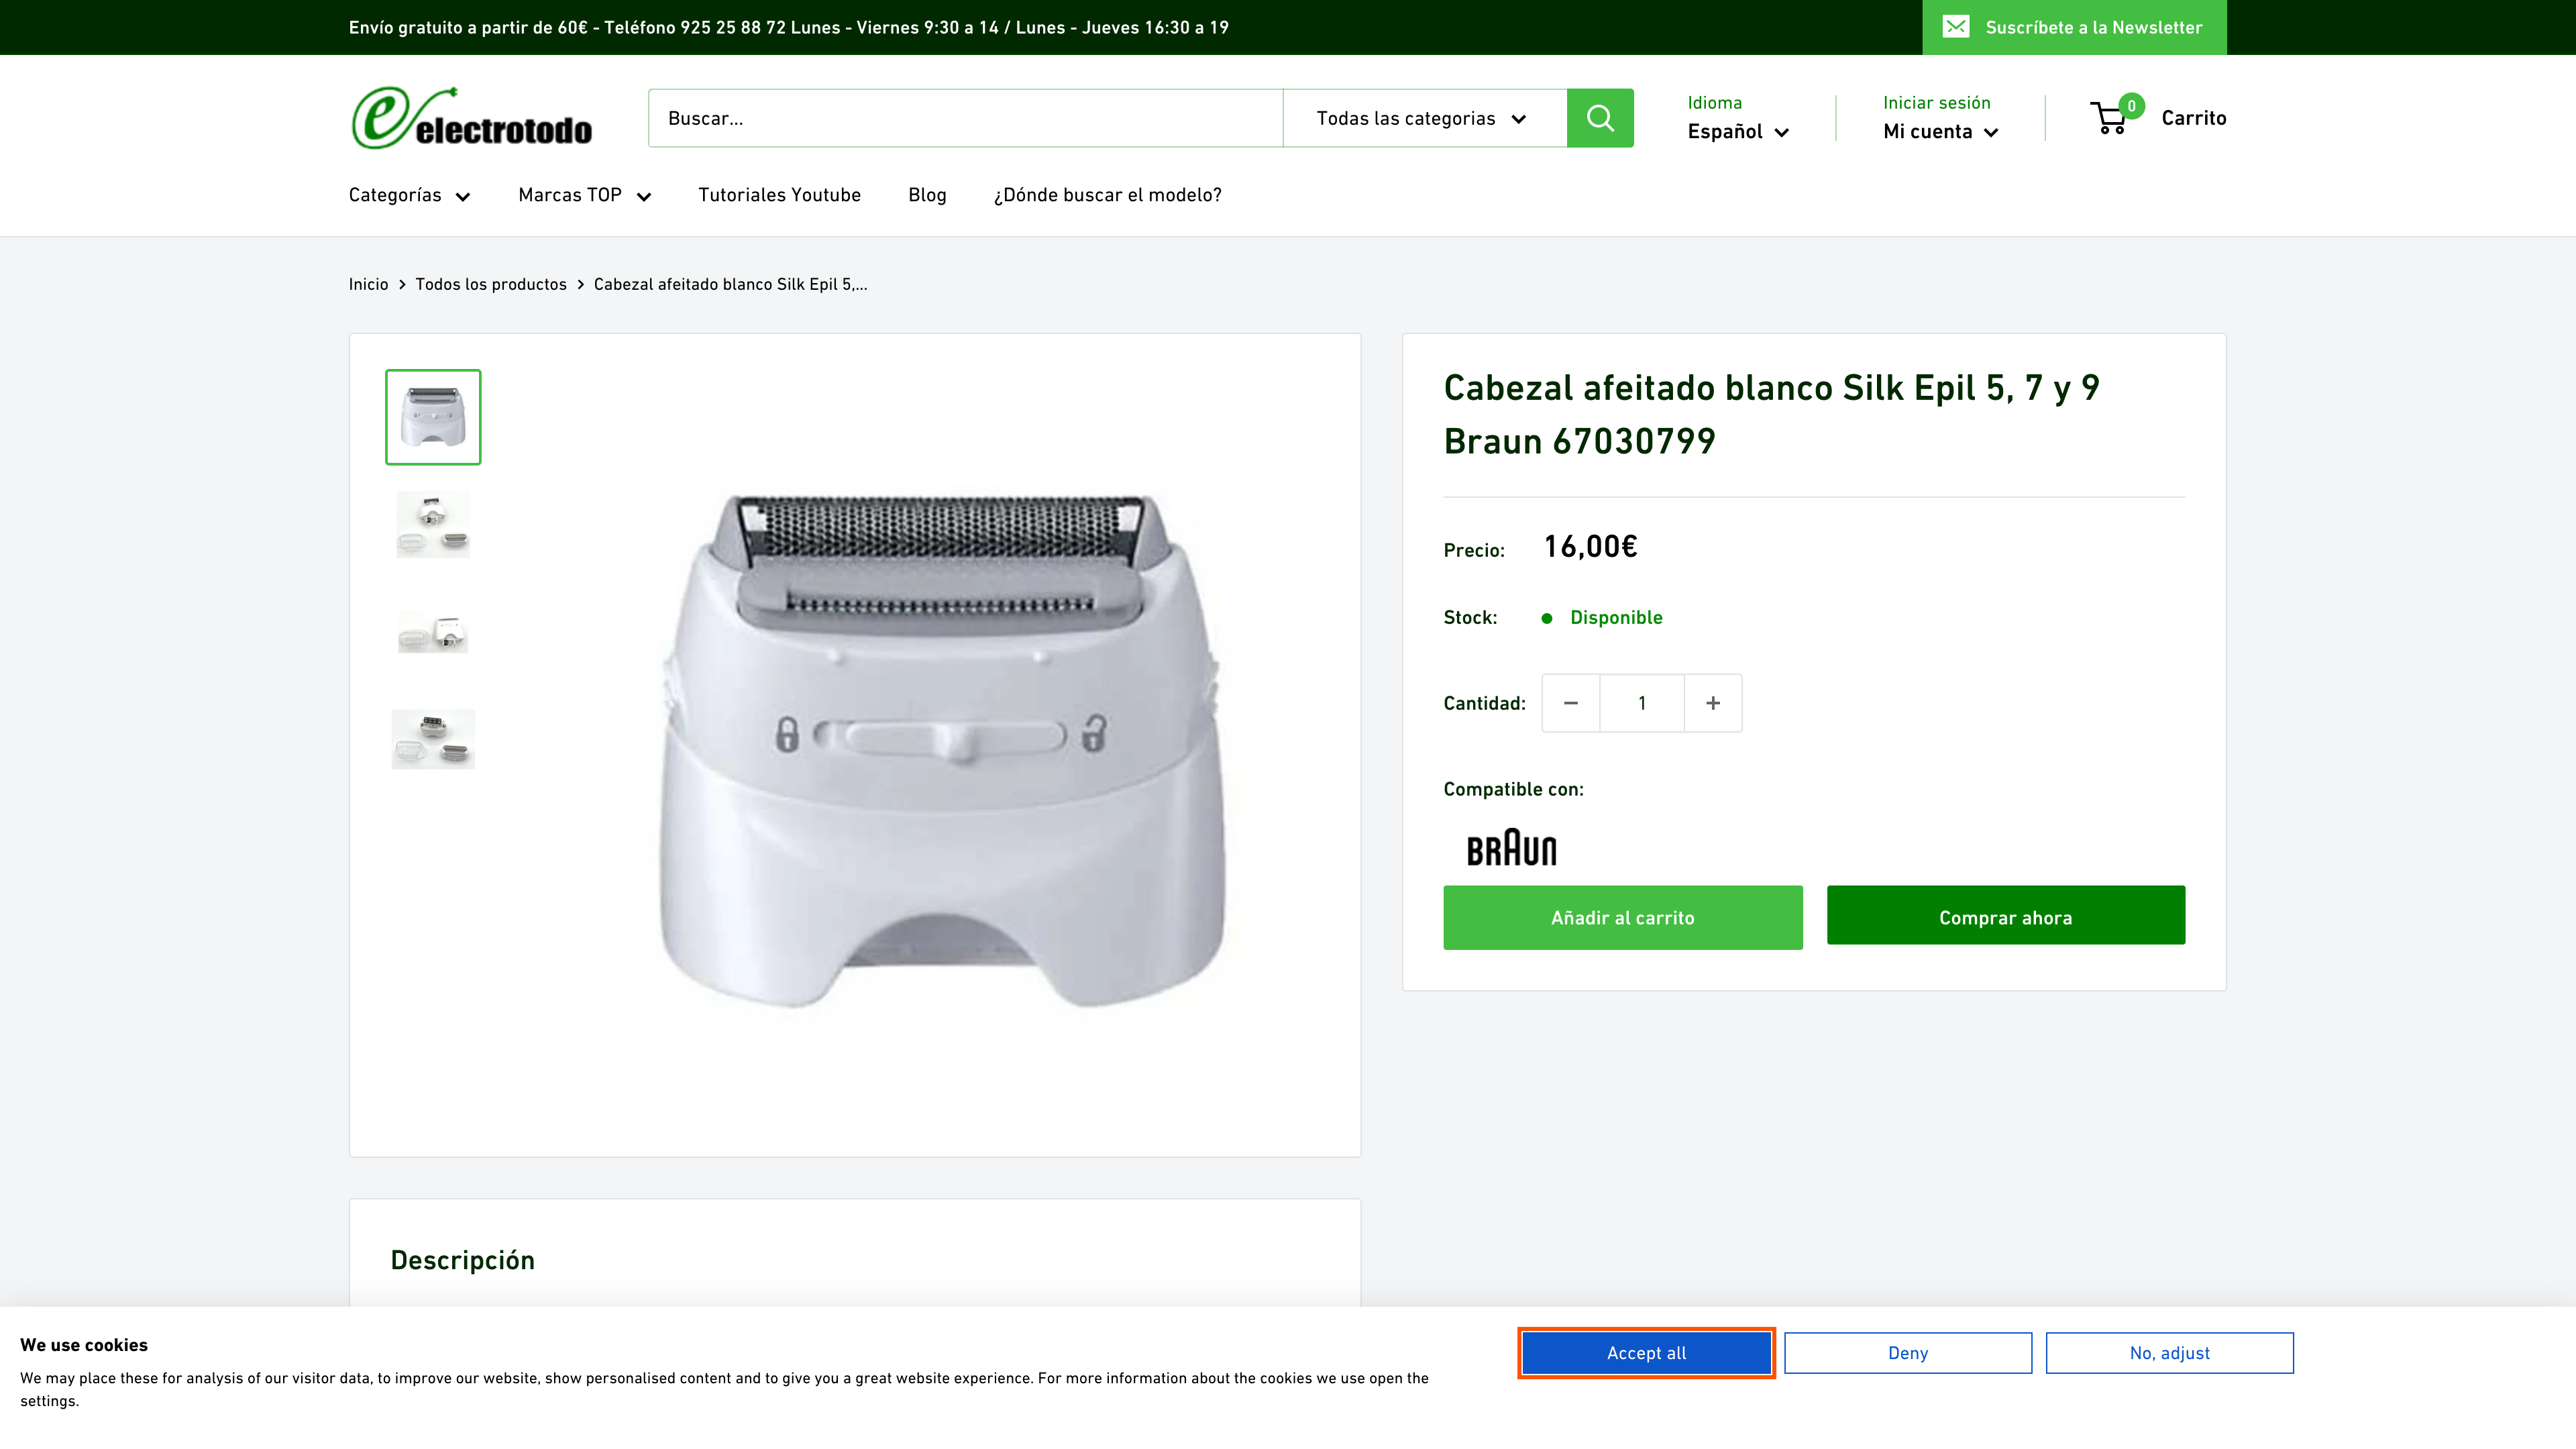The width and height of the screenshot is (2576, 1449).
Task: Click the Comprar ahora button
Action: (2005, 916)
